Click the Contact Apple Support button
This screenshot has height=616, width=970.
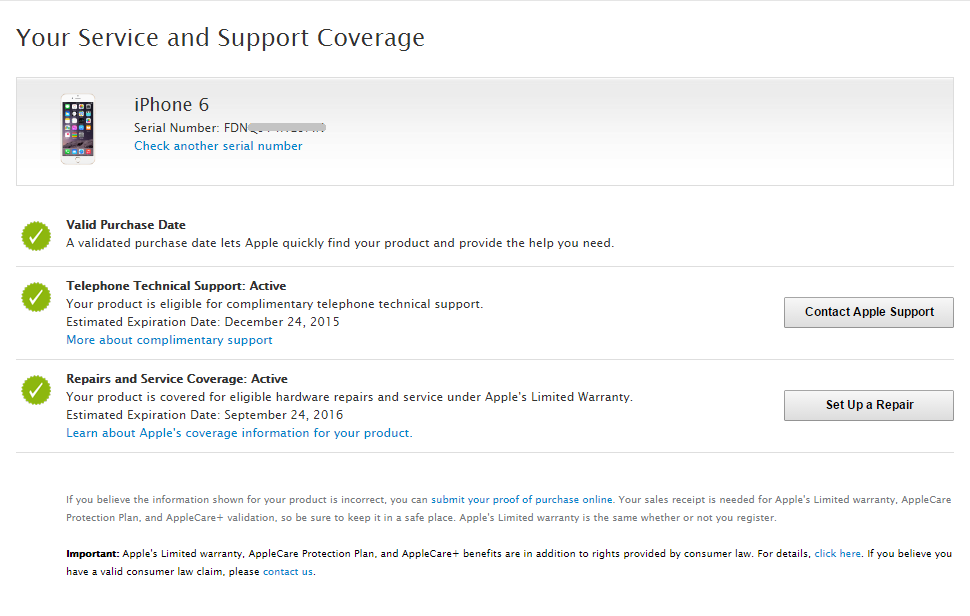(869, 312)
